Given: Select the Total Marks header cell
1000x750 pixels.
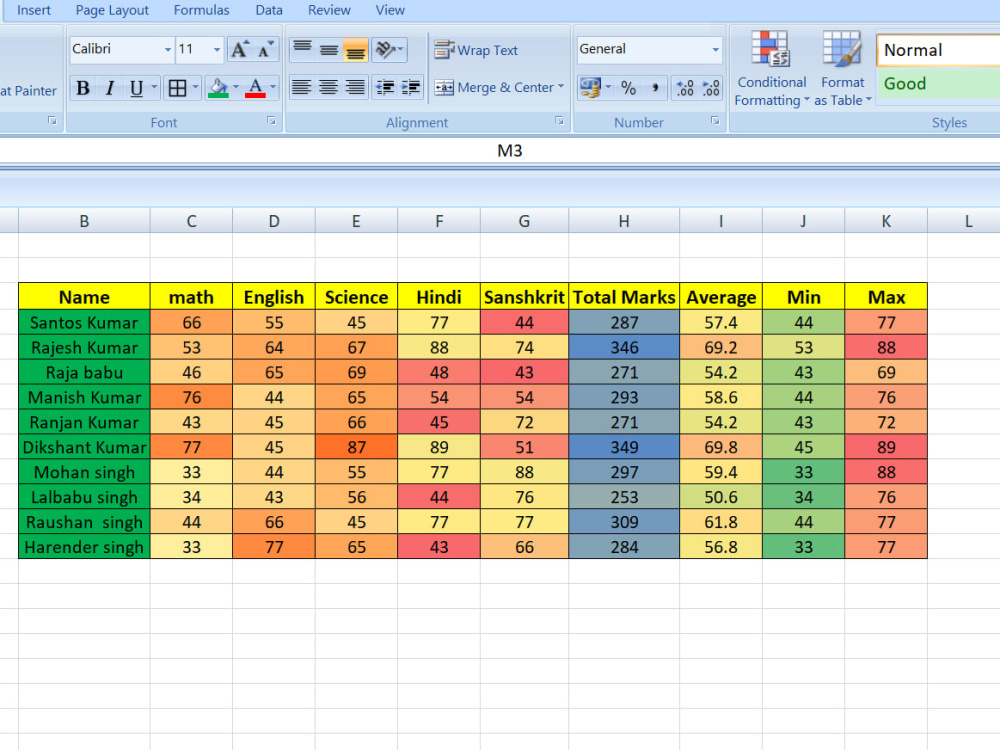Looking at the screenshot, I should (x=624, y=297).
